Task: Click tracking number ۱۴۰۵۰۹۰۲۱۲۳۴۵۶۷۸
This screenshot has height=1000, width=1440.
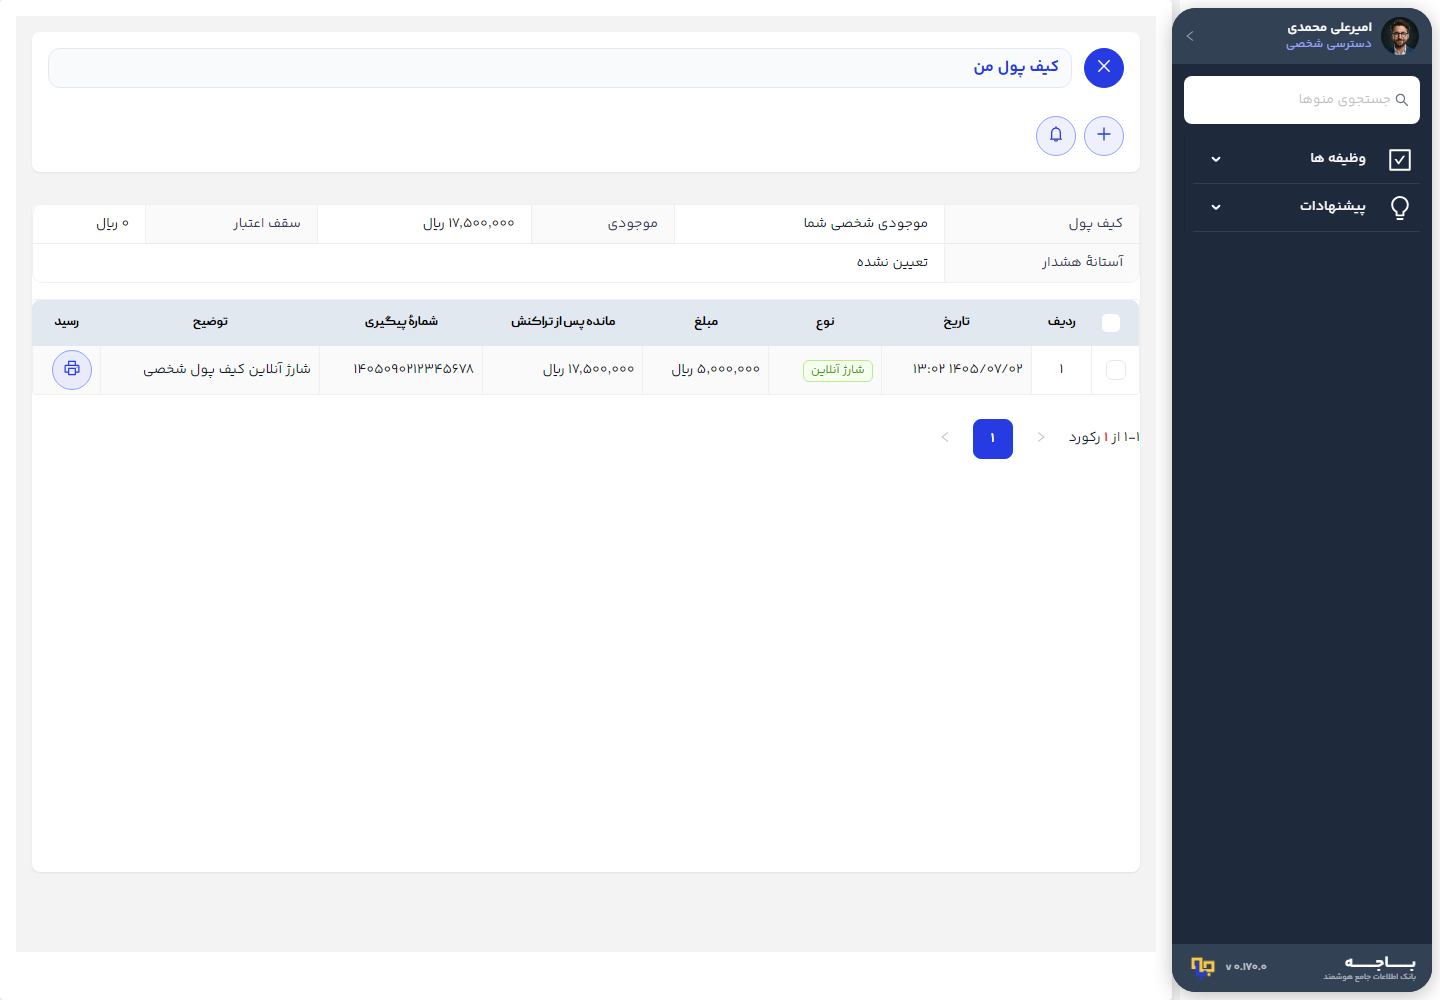Action: click(x=413, y=369)
